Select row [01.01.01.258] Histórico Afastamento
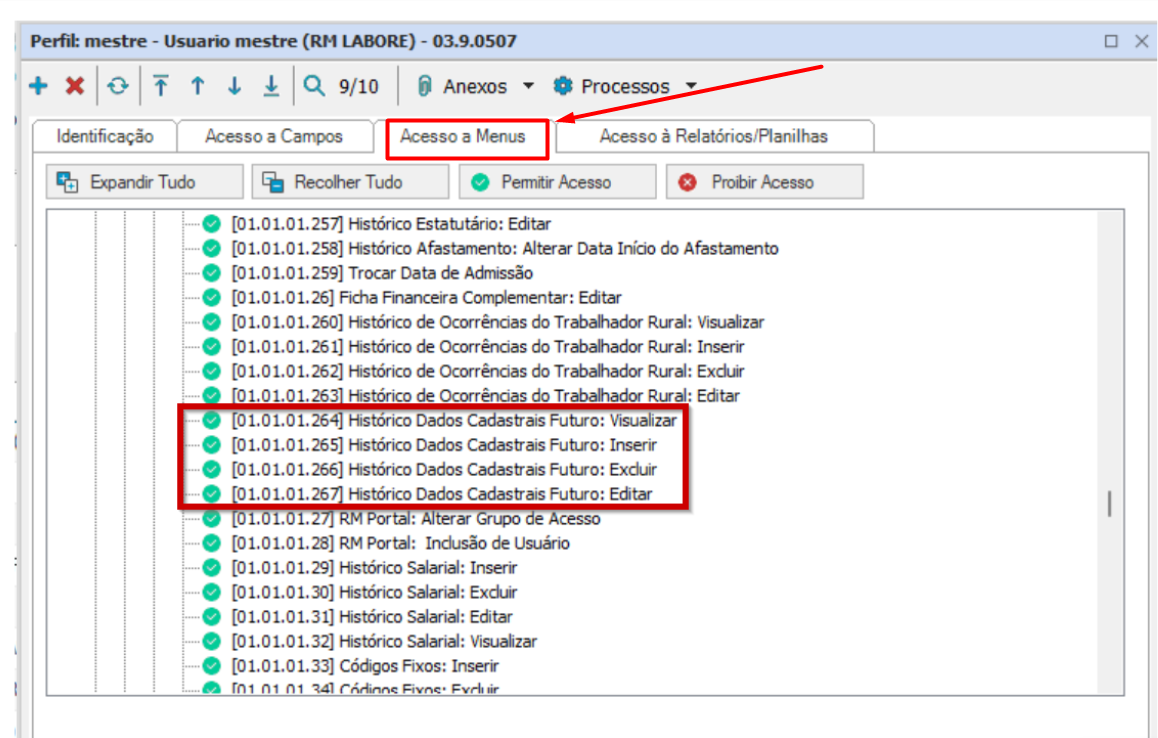The width and height of the screenshot is (1158, 738). click(x=505, y=248)
